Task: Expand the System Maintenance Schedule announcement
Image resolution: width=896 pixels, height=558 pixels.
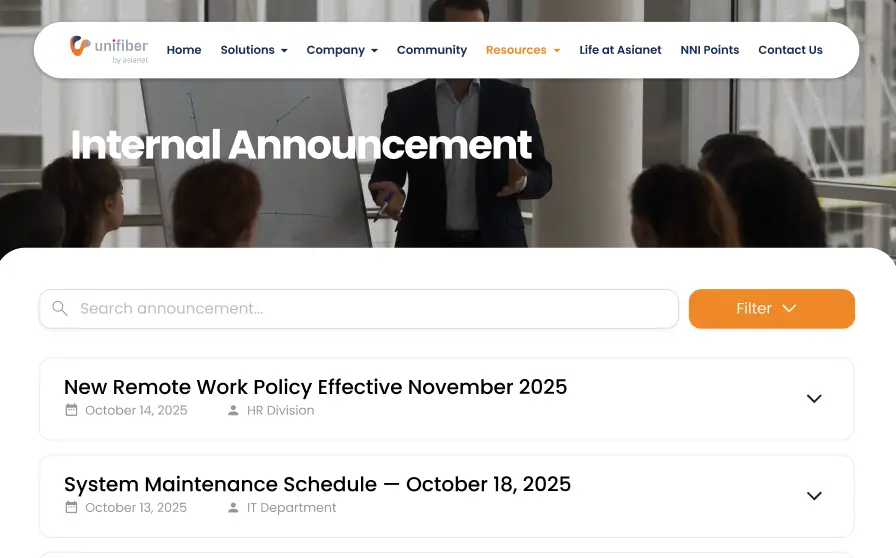Action: 814,496
